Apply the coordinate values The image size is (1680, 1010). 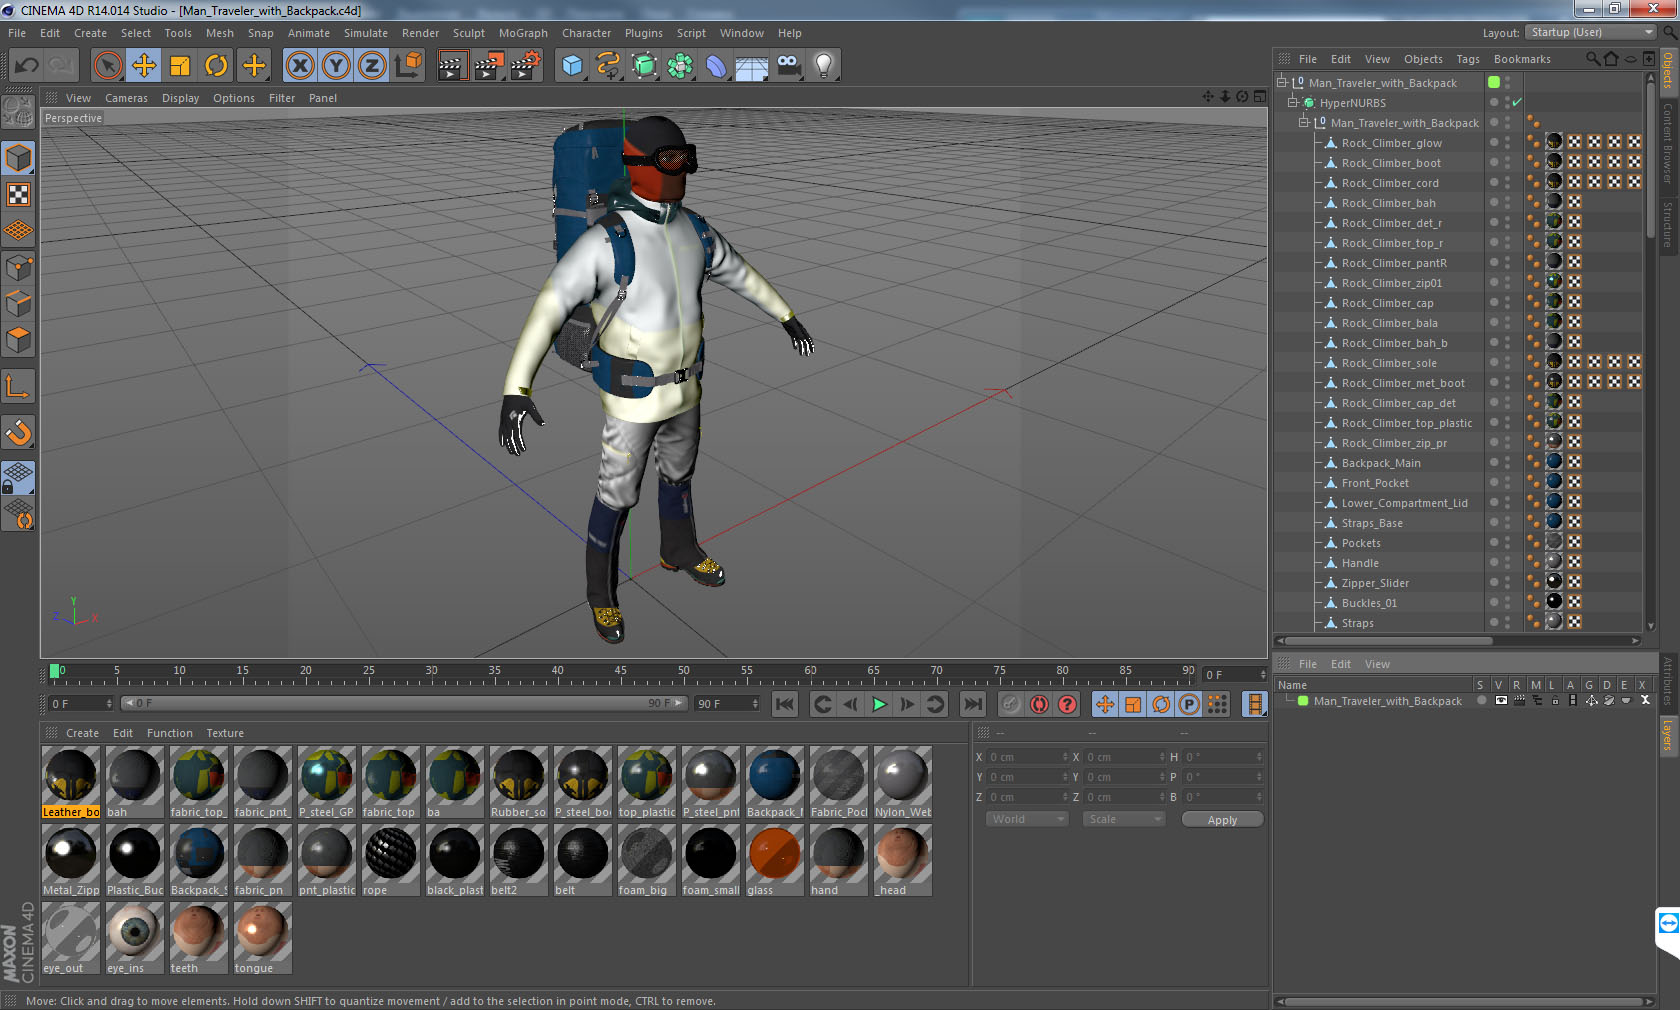pyautogui.click(x=1222, y=819)
